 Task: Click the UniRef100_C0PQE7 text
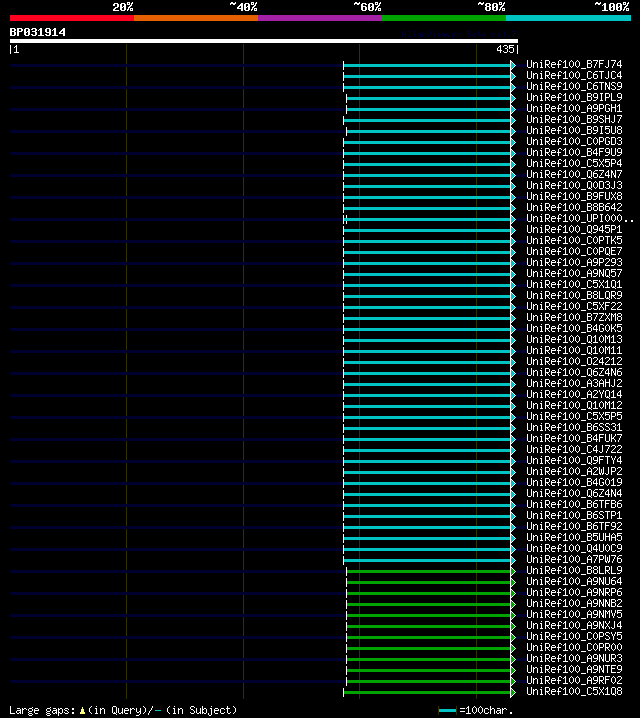(x=574, y=251)
